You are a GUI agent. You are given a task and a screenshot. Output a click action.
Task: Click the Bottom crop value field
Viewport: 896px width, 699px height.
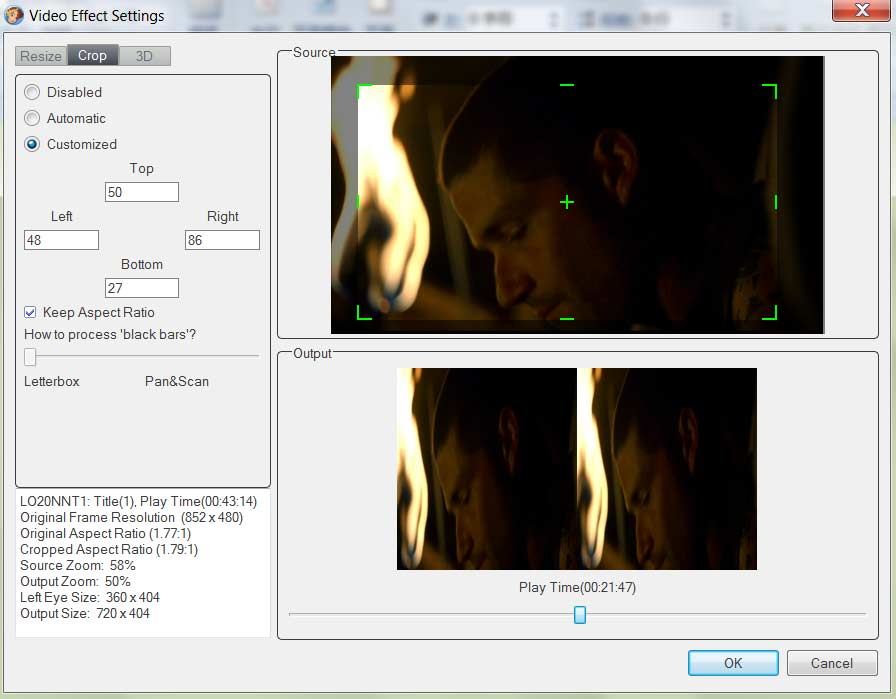click(x=142, y=288)
